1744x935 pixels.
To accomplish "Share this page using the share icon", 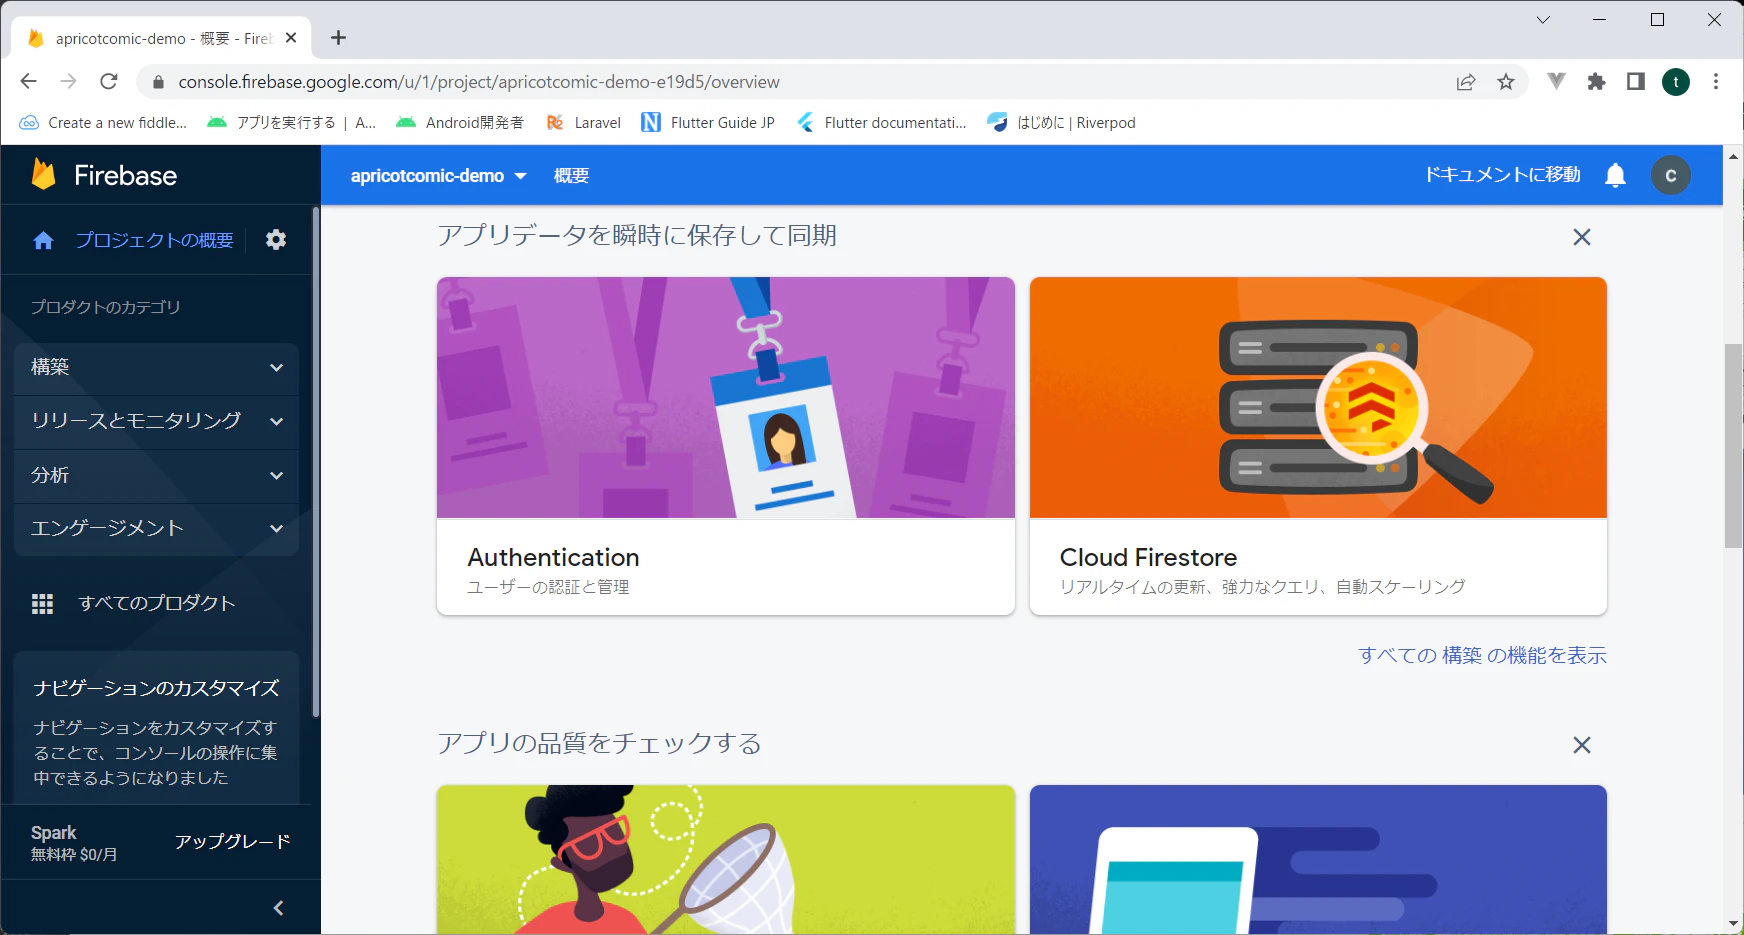I will click(x=1466, y=82).
